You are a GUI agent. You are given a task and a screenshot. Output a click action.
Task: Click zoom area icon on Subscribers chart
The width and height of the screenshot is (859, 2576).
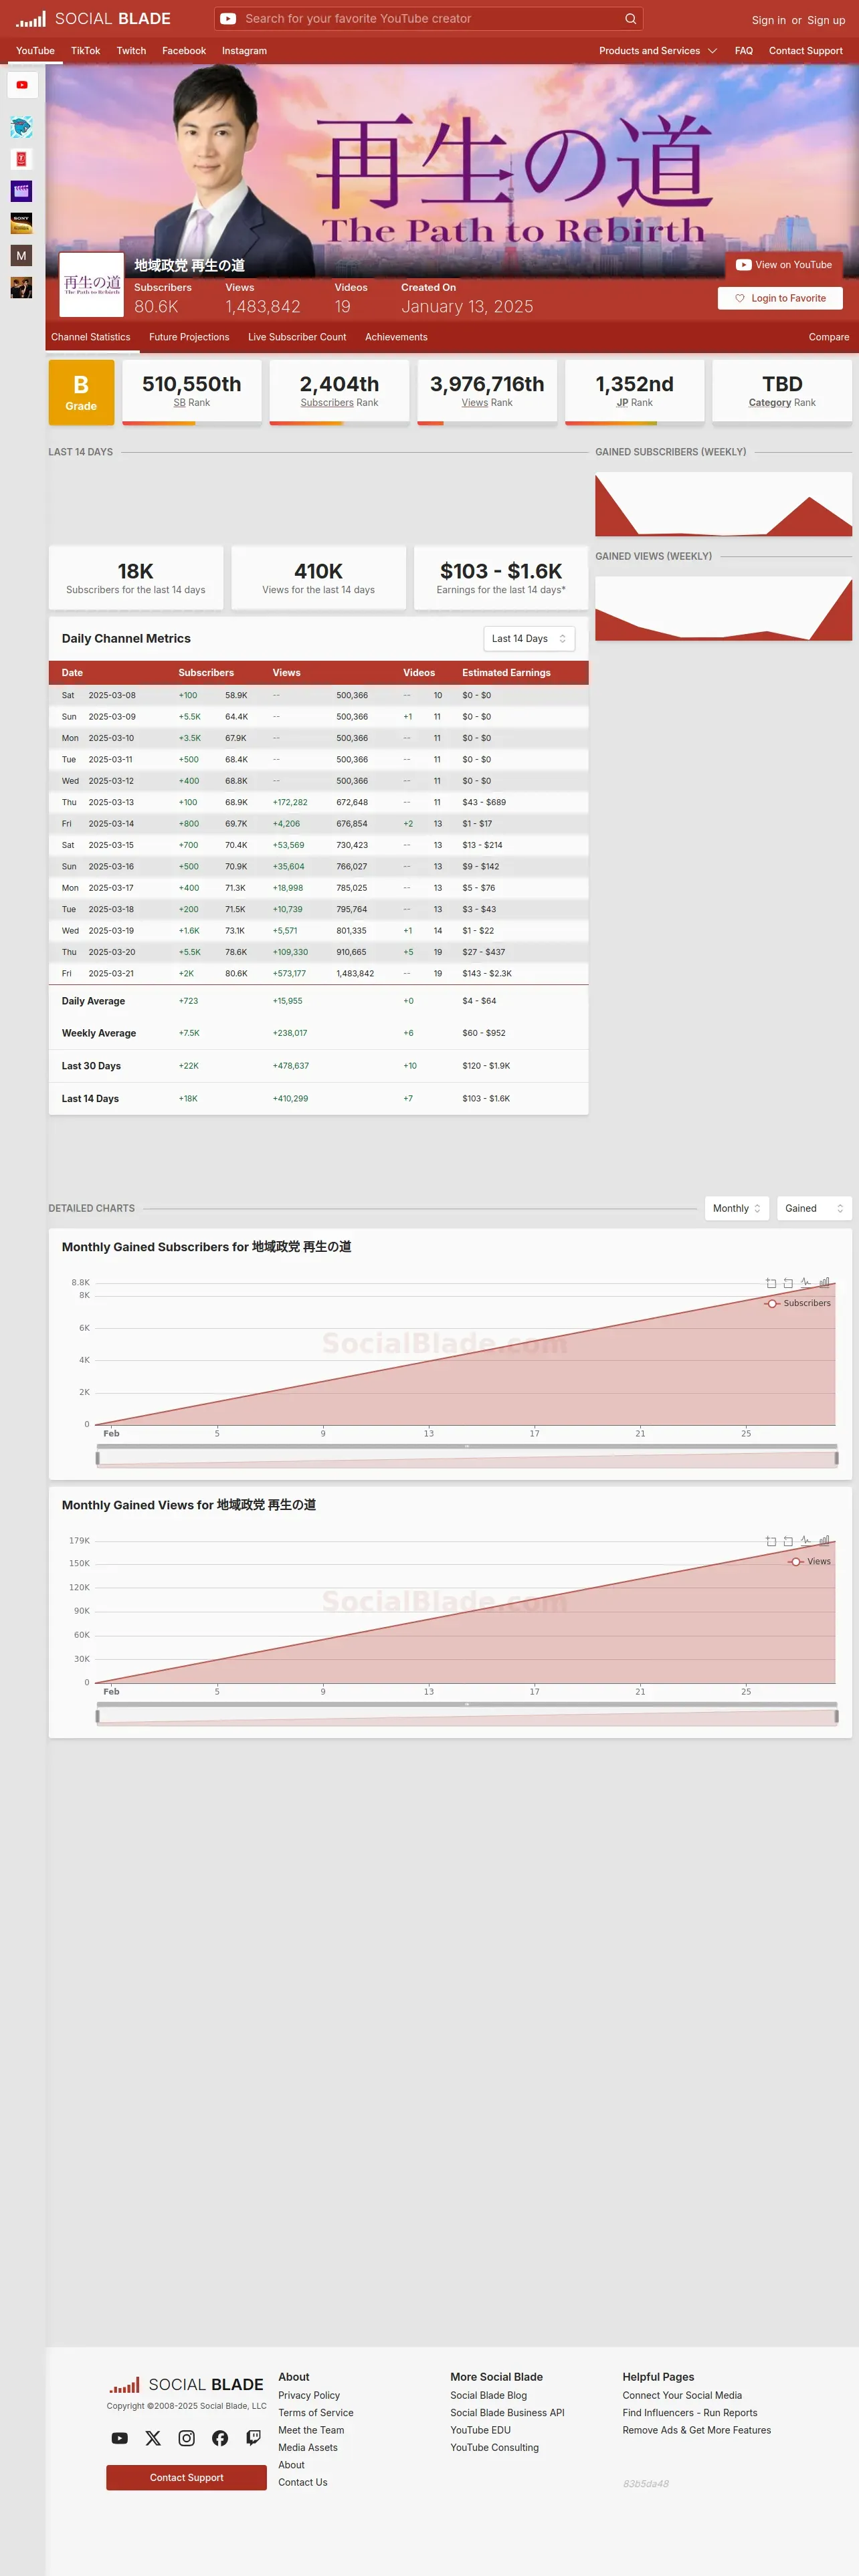[x=771, y=1283]
